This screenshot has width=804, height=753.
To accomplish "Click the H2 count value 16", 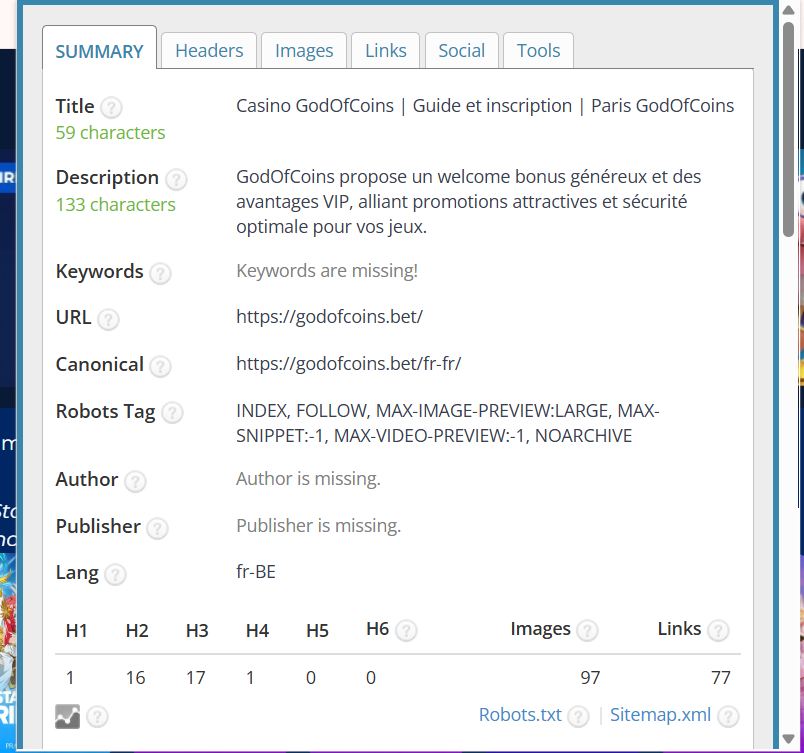I will pyautogui.click(x=135, y=678).
